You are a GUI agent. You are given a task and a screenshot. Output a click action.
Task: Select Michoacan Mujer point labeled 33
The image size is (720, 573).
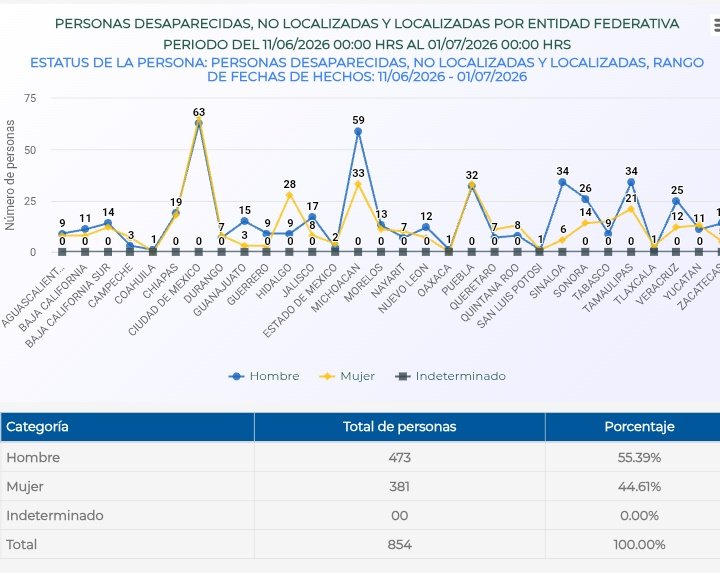(x=358, y=185)
